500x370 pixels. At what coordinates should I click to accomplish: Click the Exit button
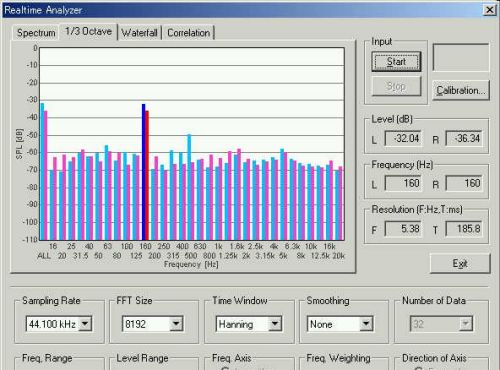[x=460, y=263]
